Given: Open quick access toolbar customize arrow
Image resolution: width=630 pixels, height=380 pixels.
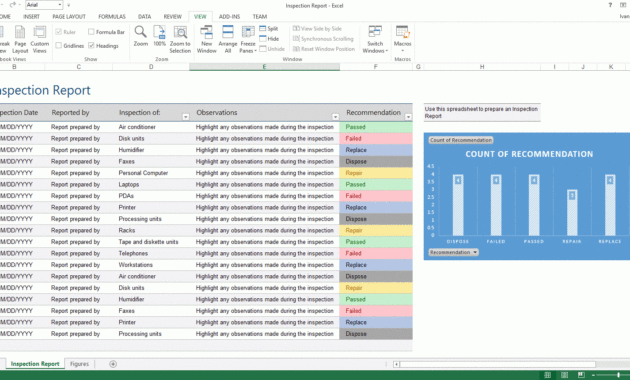Looking at the screenshot, I should (x=69, y=5).
